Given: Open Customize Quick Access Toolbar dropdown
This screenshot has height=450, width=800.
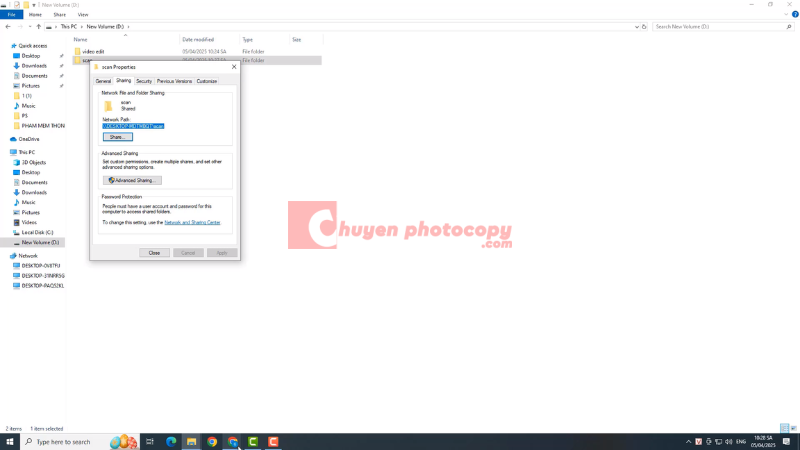Looking at the screenshot, I should click(x=34, y=5).
